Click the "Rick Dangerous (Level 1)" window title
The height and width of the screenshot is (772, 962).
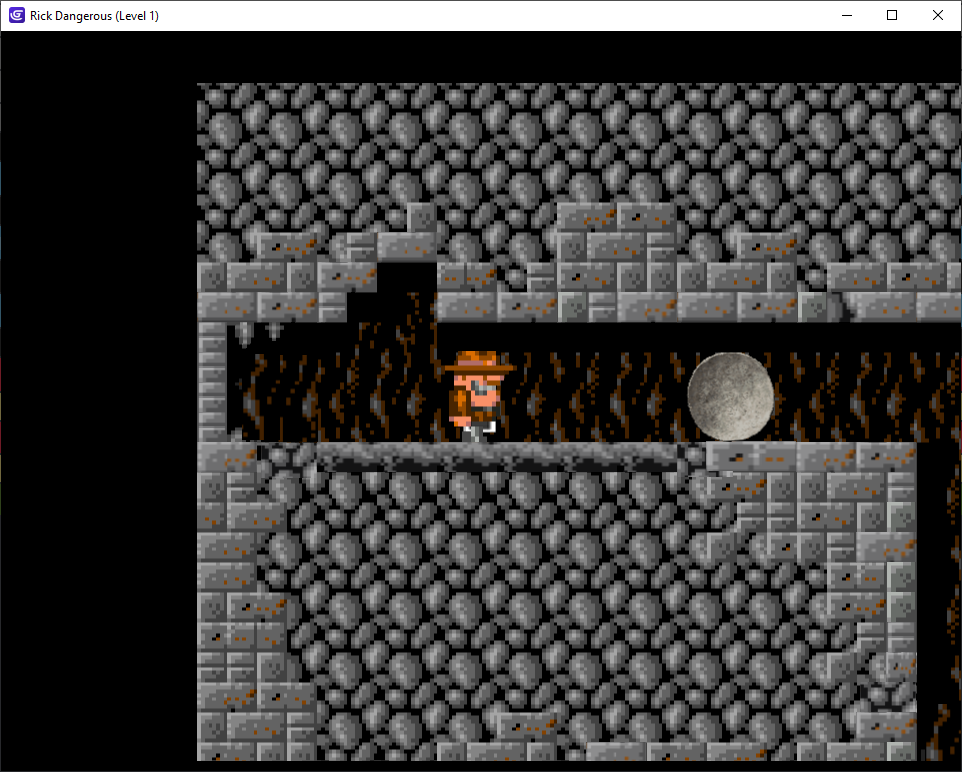coord(94,15)
